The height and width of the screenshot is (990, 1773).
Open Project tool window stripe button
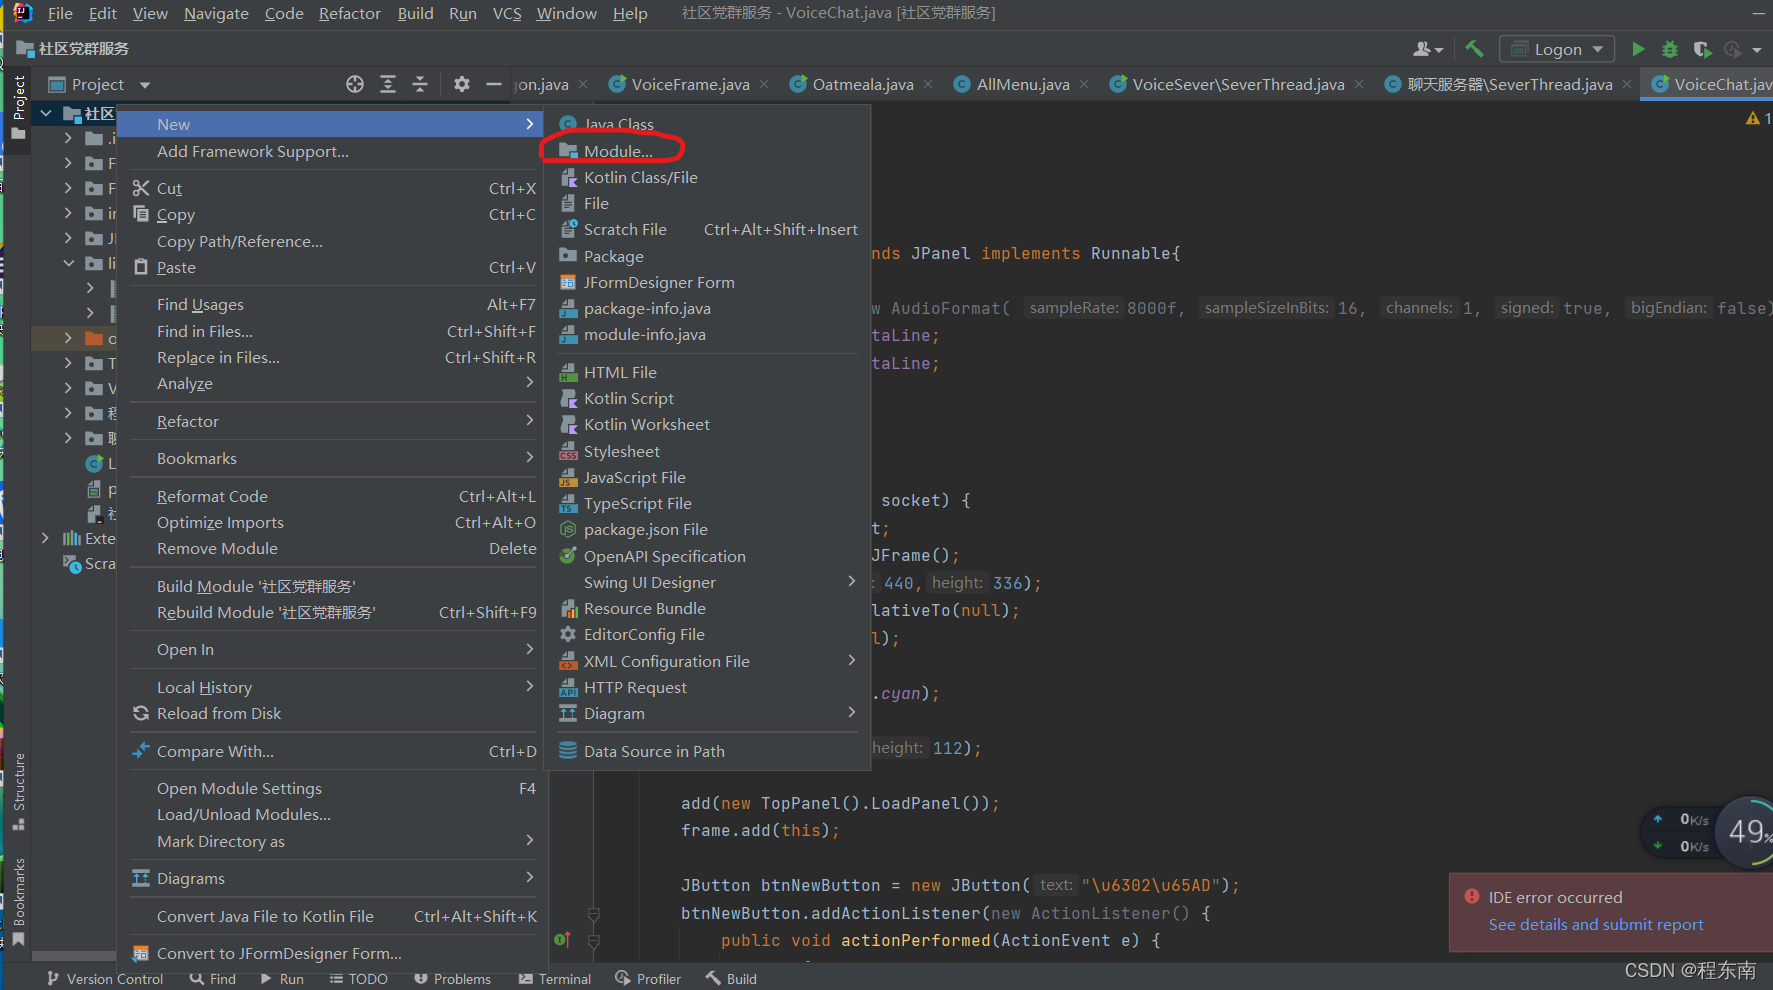coord(18,107)
